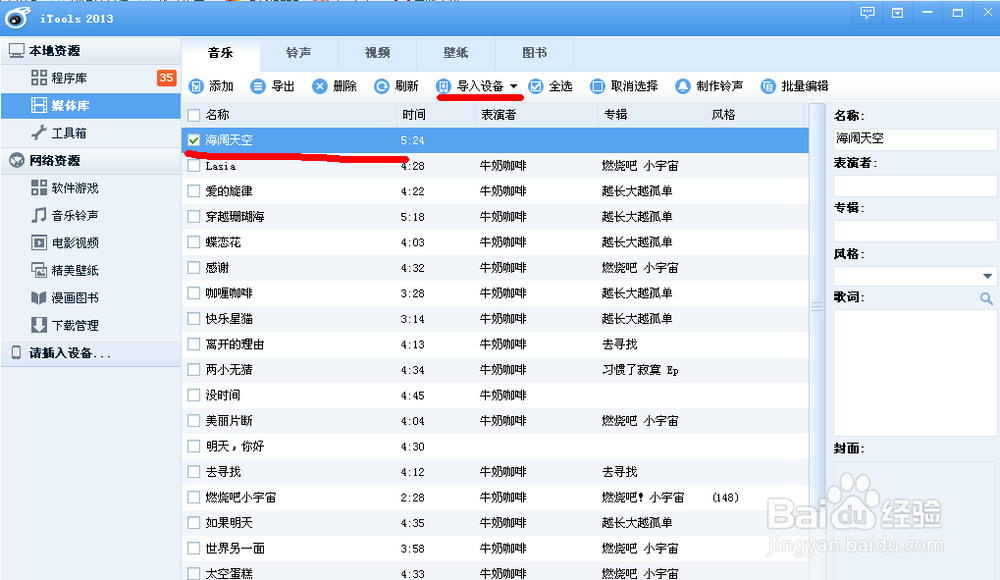Click the 取消选择 (Deselect) icon

[597, 86]
